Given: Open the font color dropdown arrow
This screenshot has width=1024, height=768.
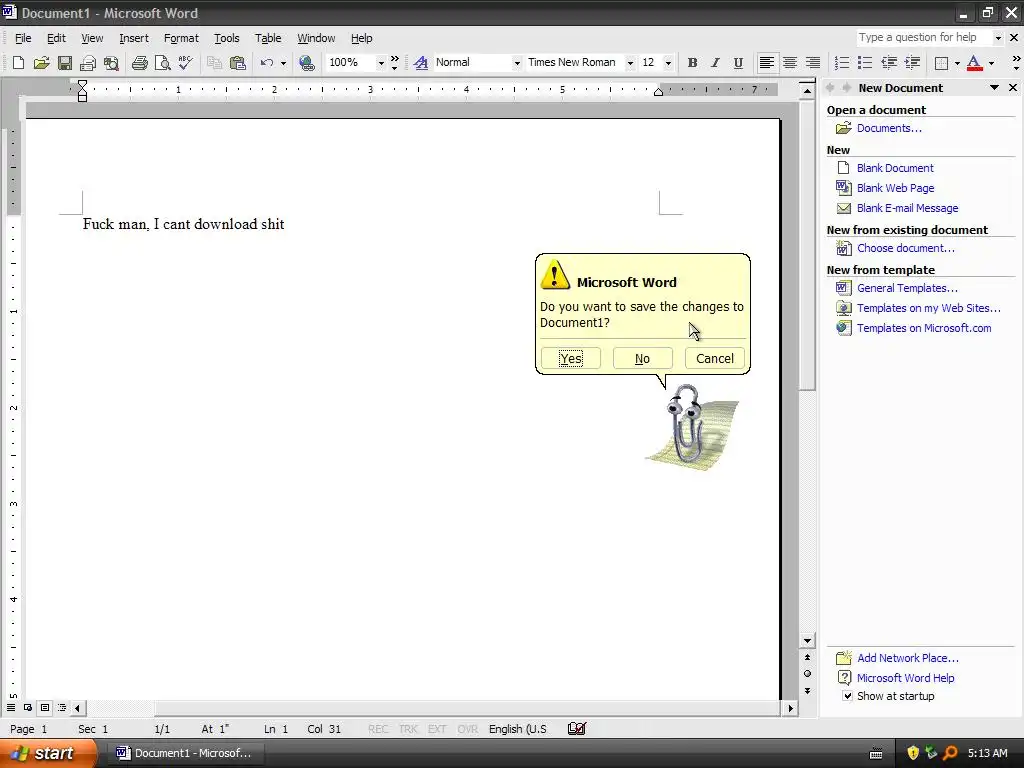Looking at the screenshot, I should tap(991, 63).
